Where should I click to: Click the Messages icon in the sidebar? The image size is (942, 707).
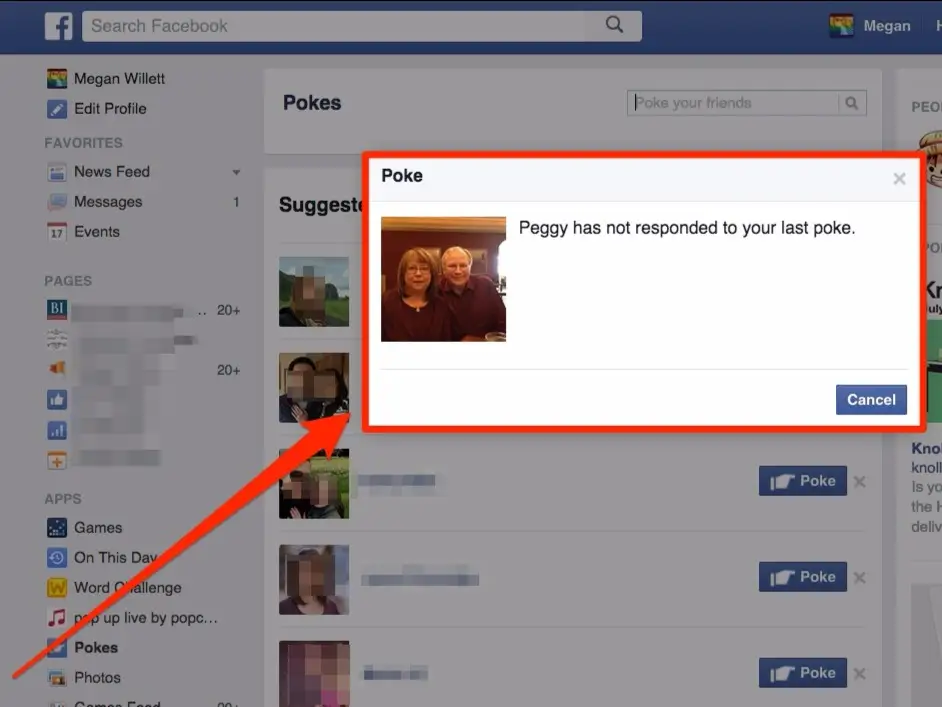[x=57, y=202]
